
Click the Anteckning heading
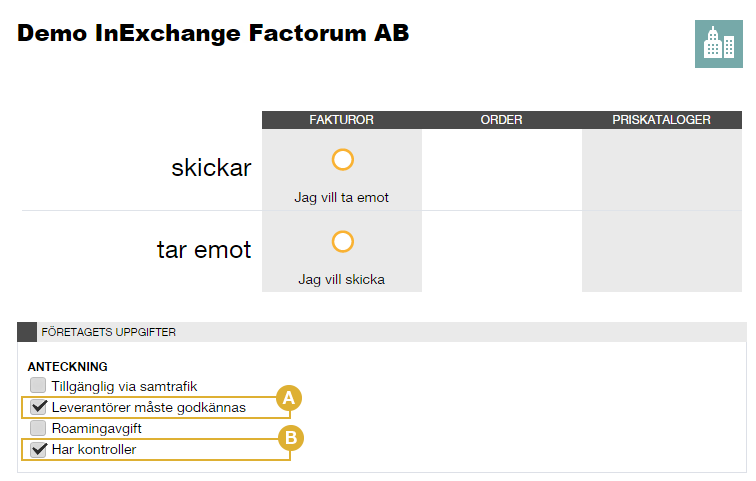(x=68, y=367)
